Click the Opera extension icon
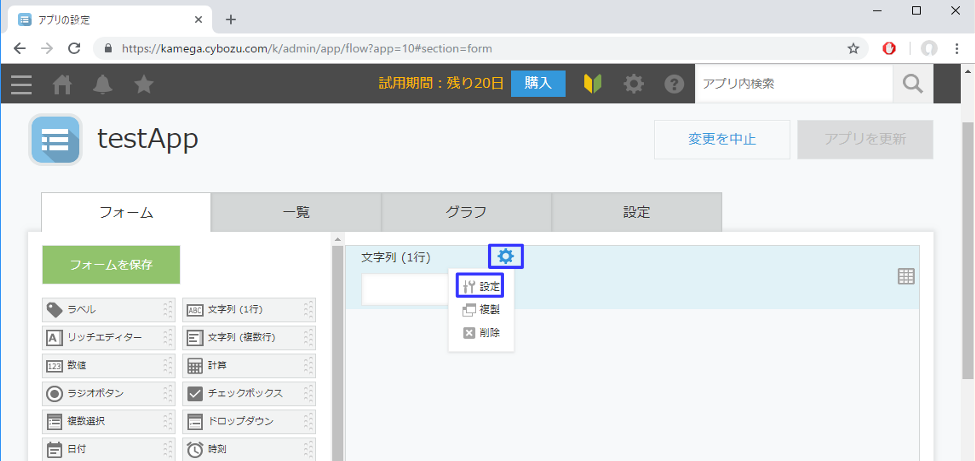 pos(889,49)
